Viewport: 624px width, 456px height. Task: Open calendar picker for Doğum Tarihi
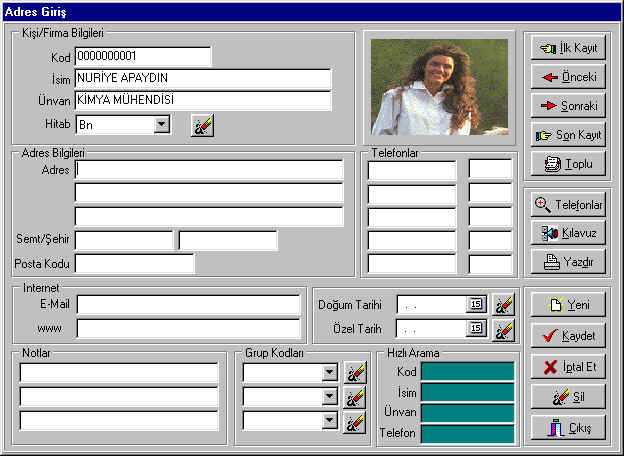pyautogui.click(x=476, y=304)
